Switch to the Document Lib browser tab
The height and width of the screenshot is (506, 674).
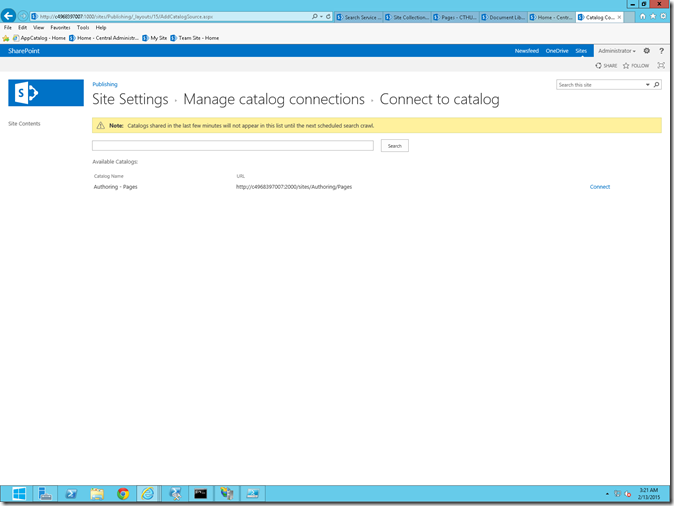(503, 17)
